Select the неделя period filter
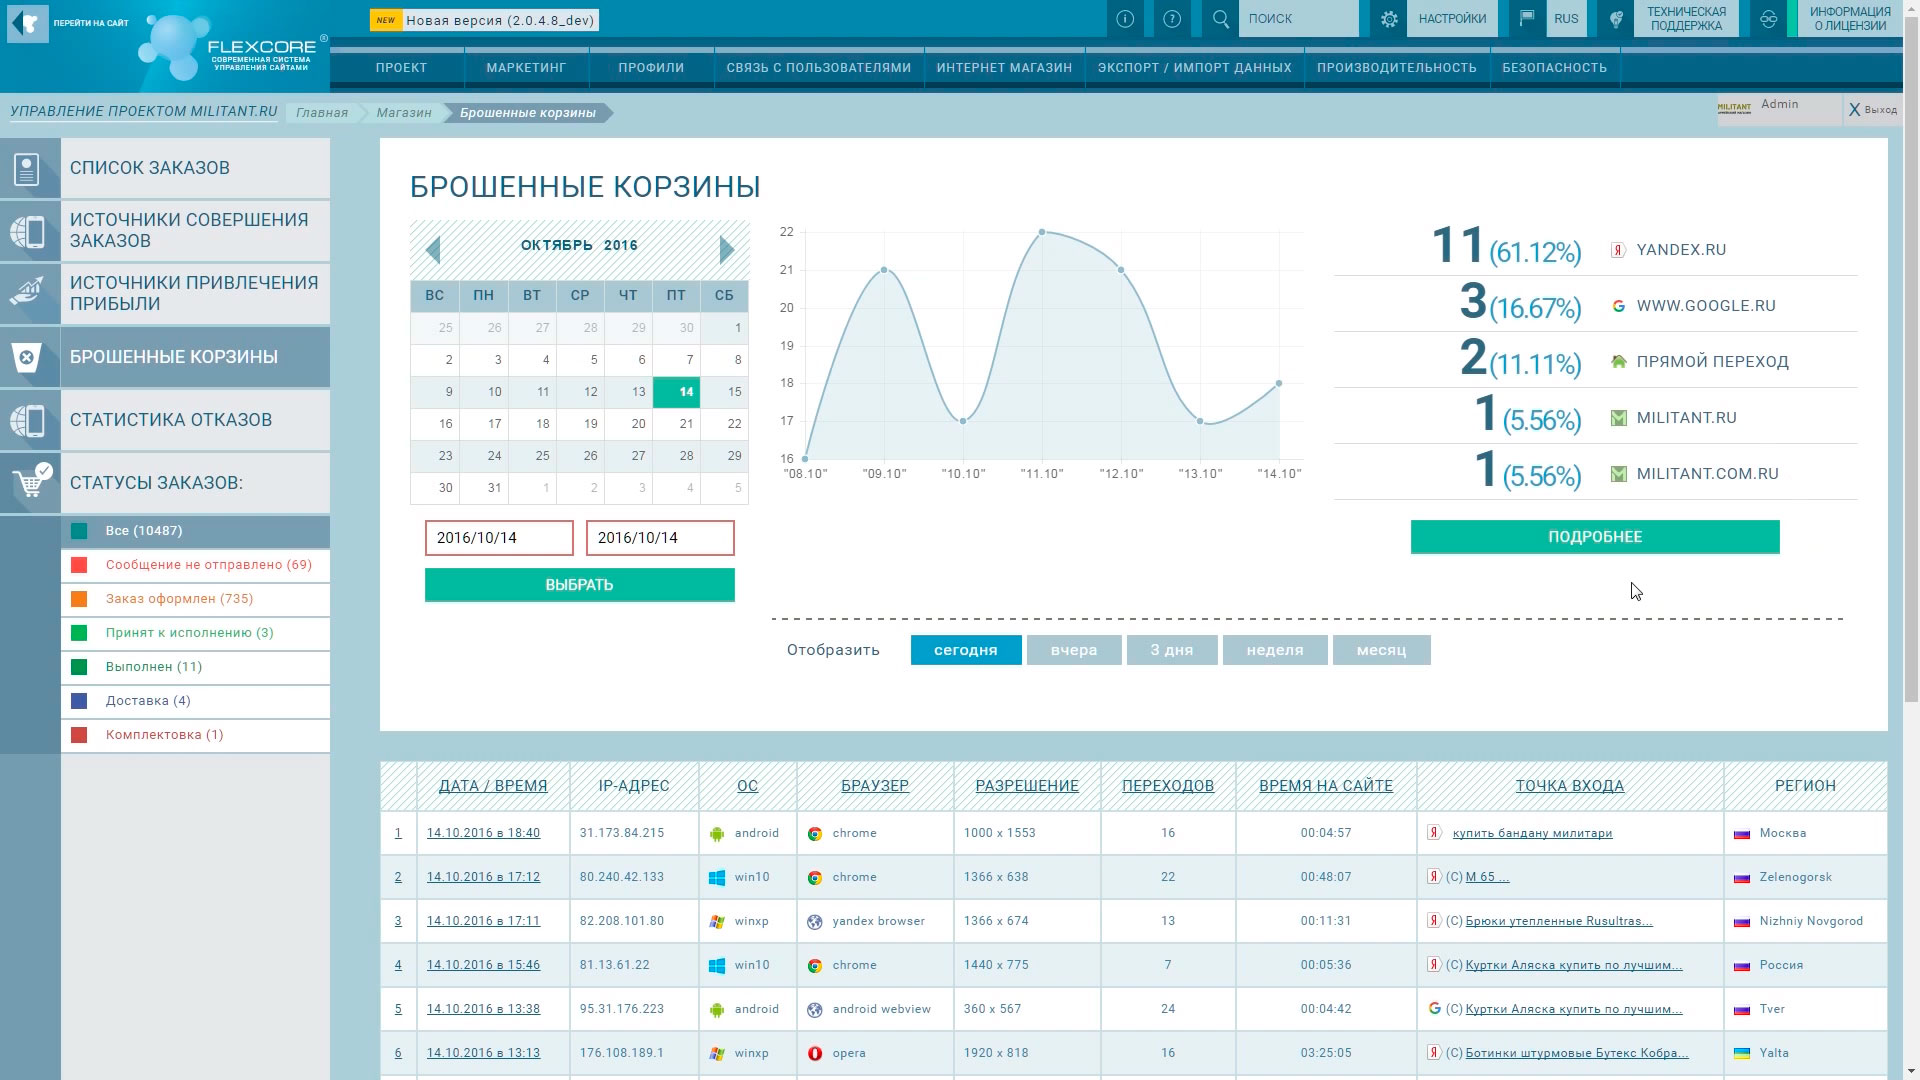Viewport: 1920px width, 1080px height. pyautogui.click(x=1275, y=650)
